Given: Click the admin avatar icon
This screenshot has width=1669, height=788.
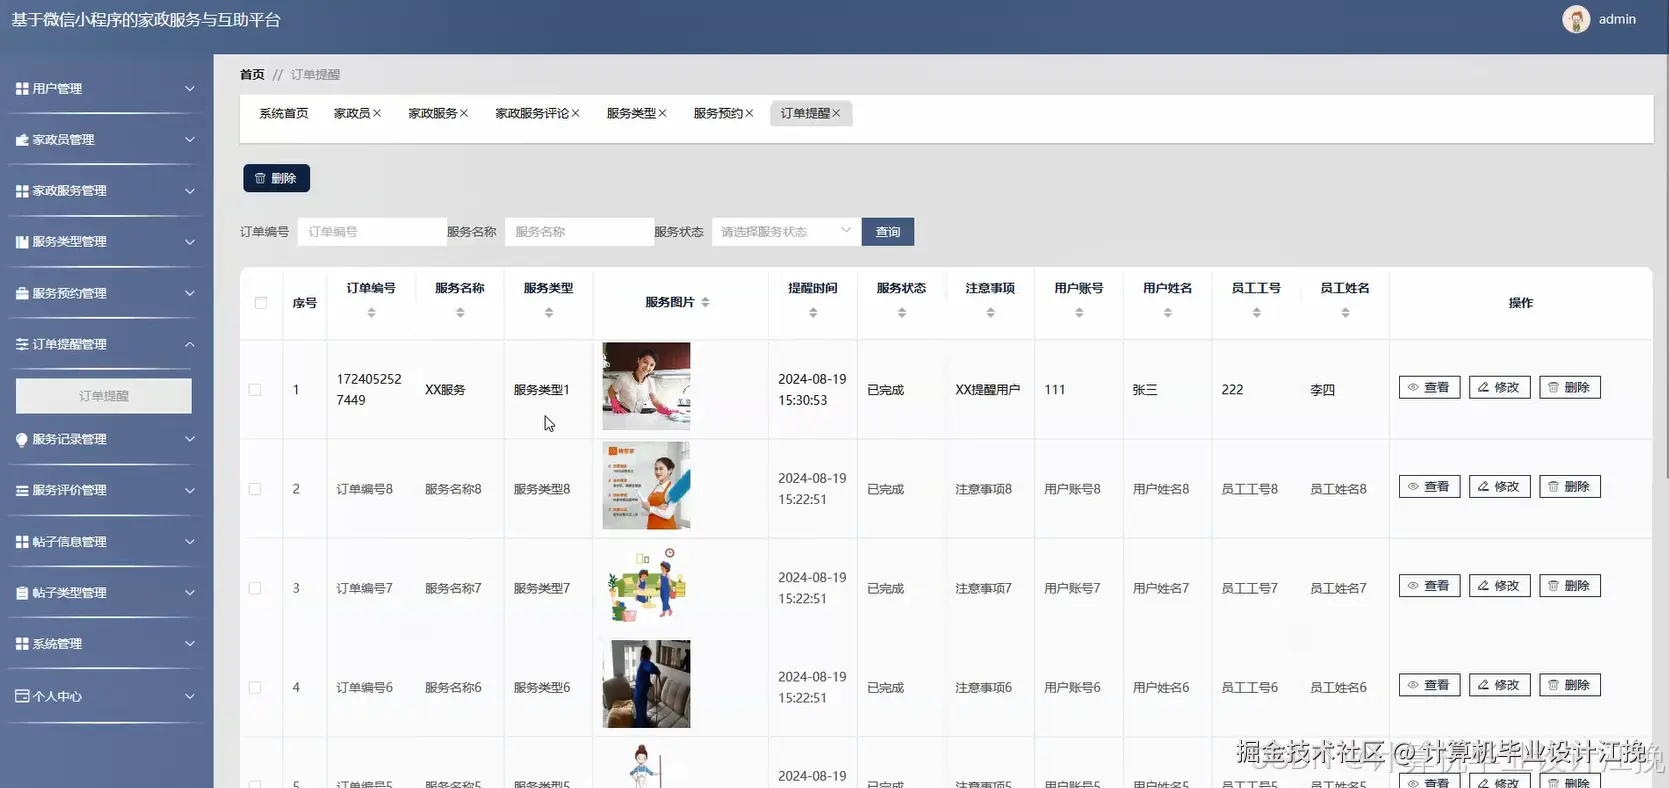Looking at the screenshot, I should [1576, 20].
